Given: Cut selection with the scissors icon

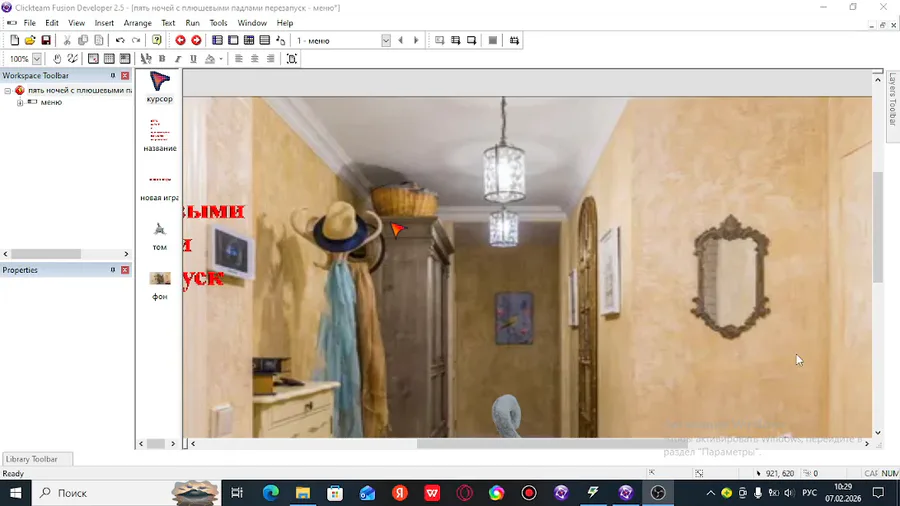Looking at the screenshot, I should tap(67, 40).
